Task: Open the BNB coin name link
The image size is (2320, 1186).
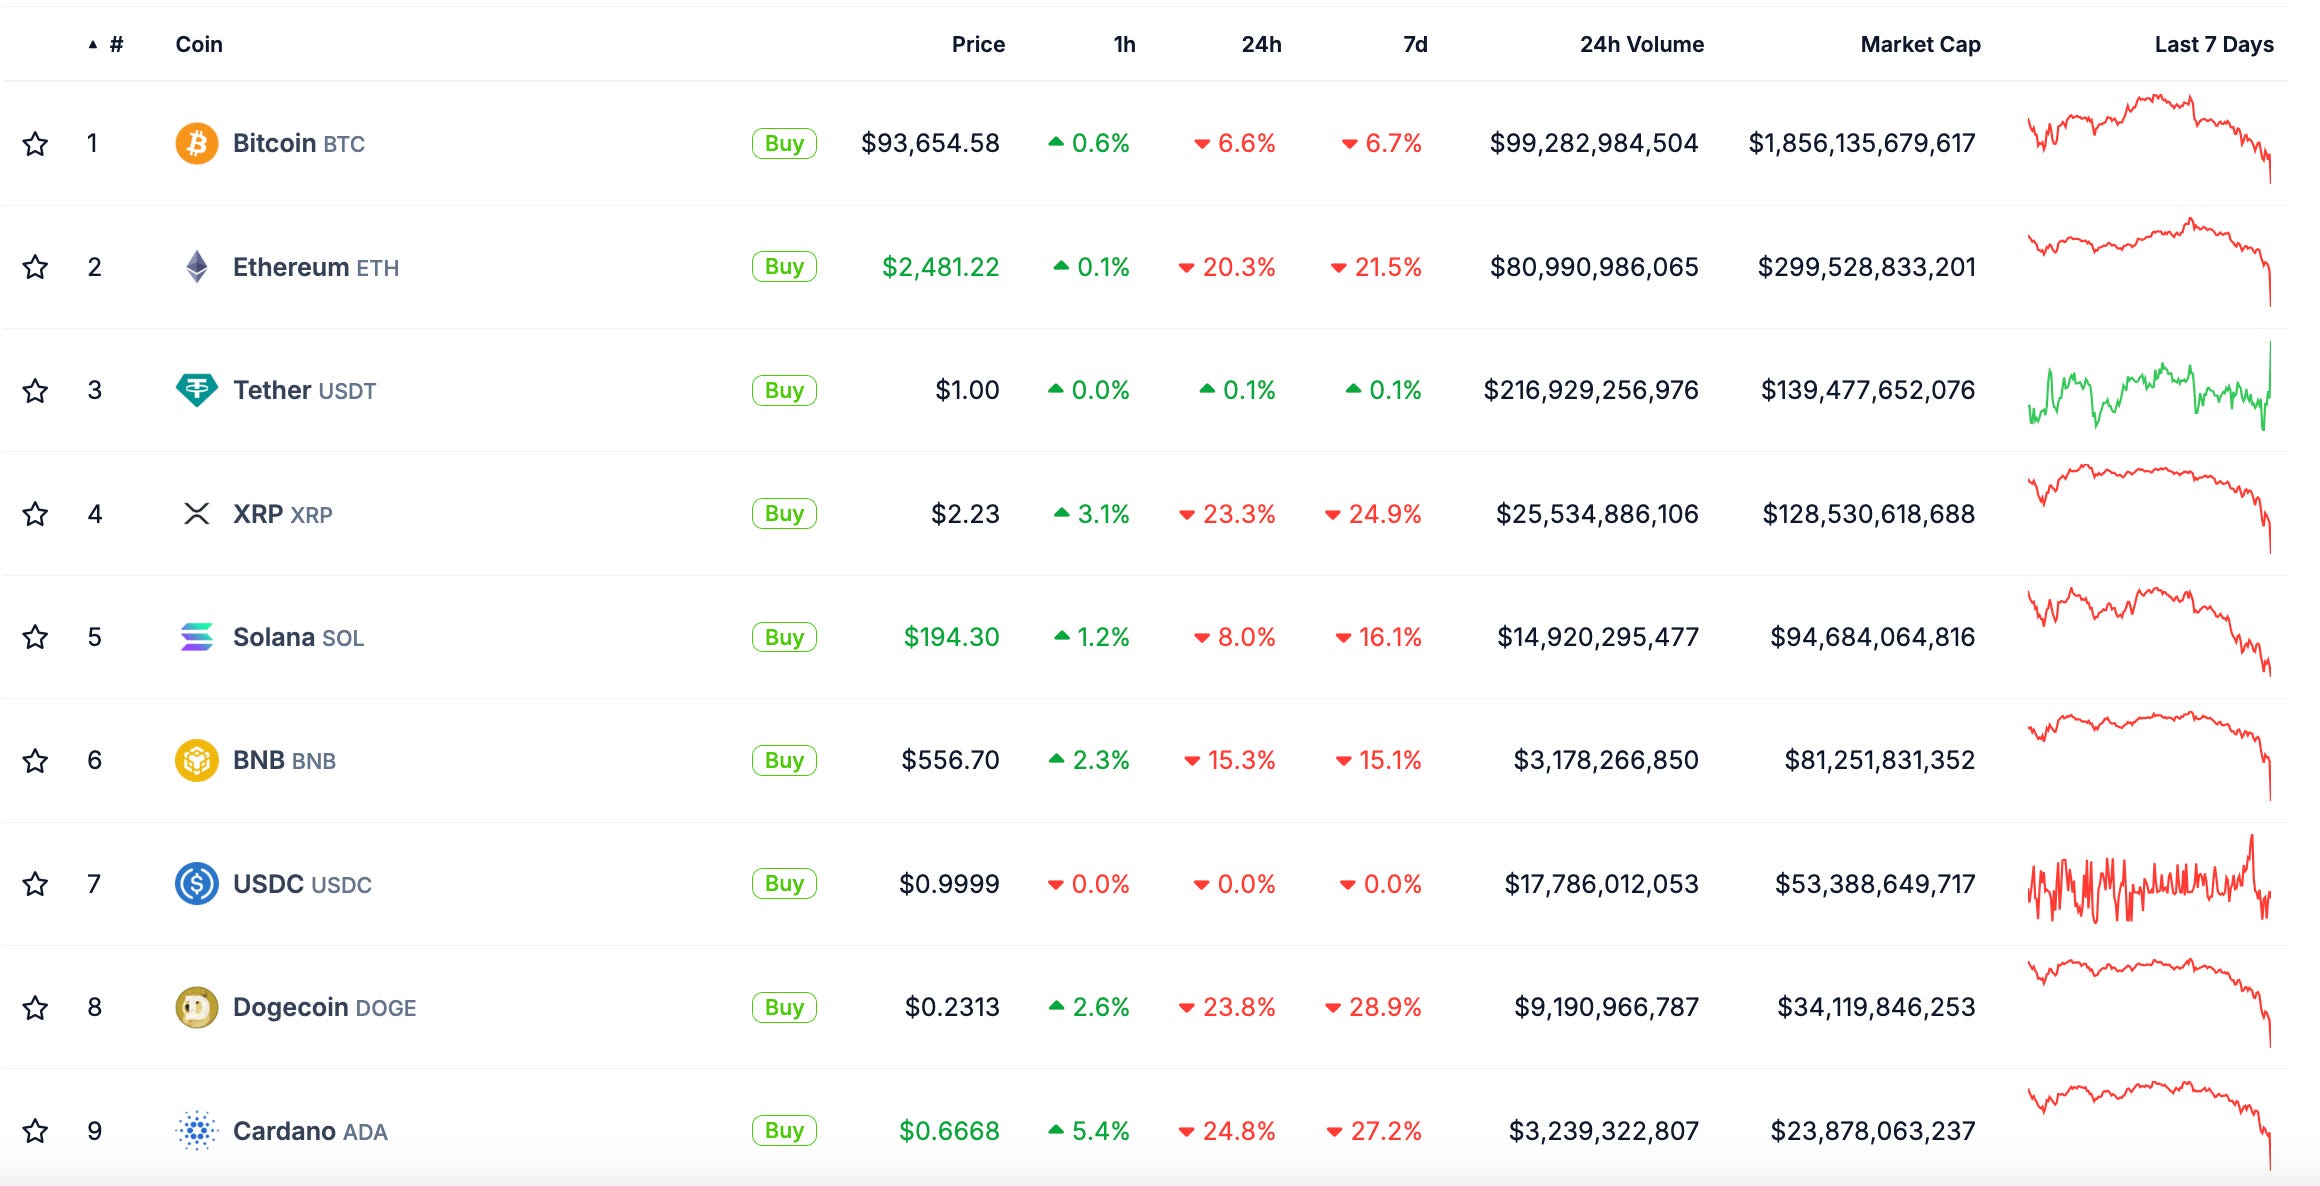Action: [285, 761]
